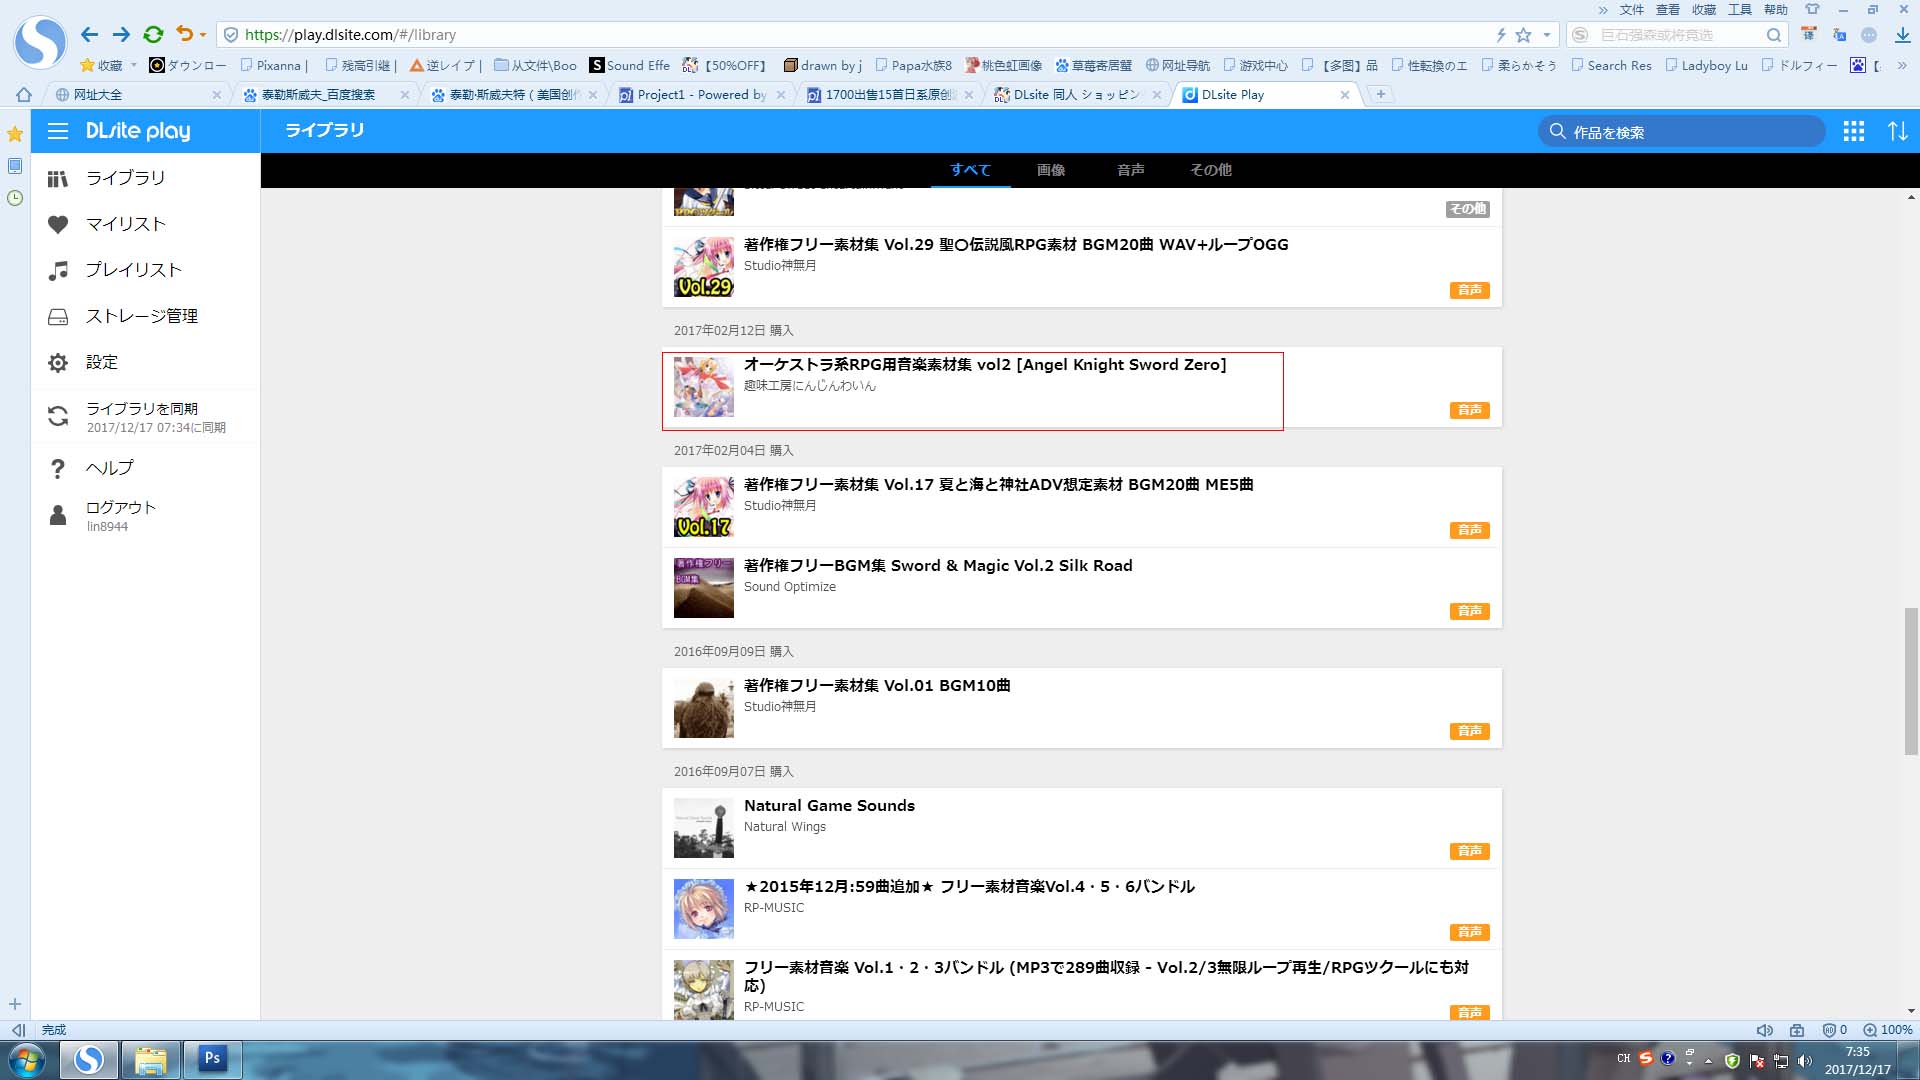Click ログアウト to log out
1920x1080 pixels.
(146, 515)
